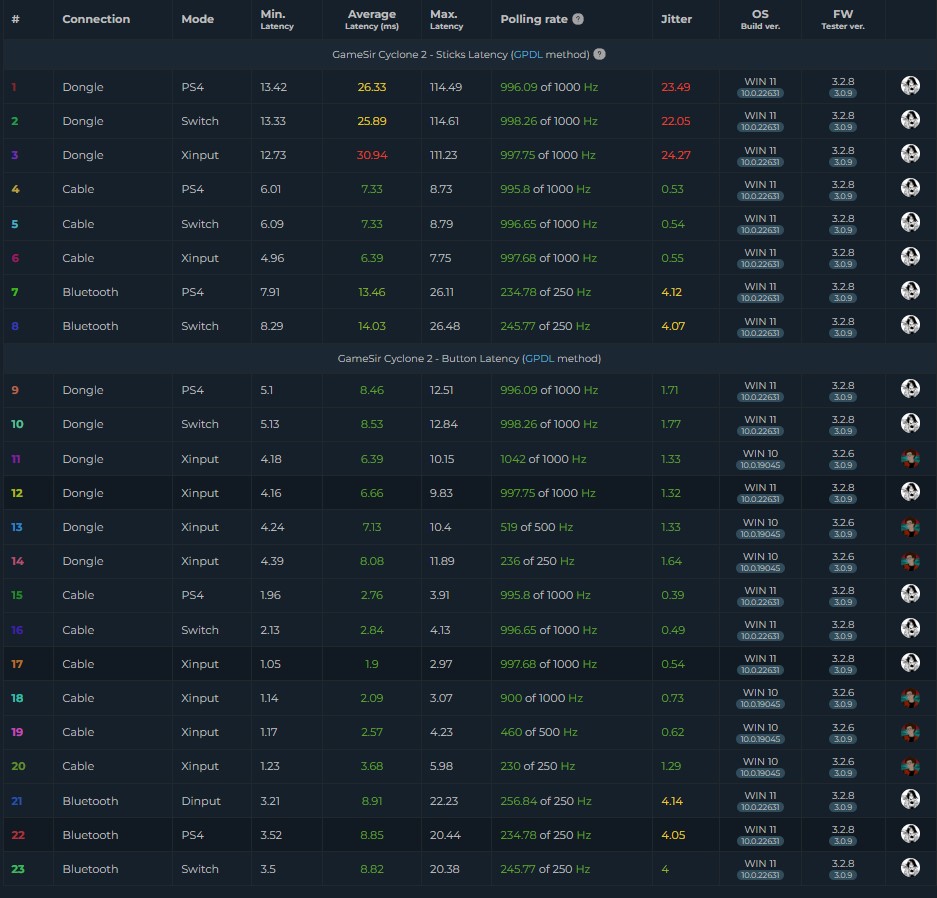Click tester avatar in row 4
The height and width of the screenshot is (898, 937).
click(x=910, y=188)
